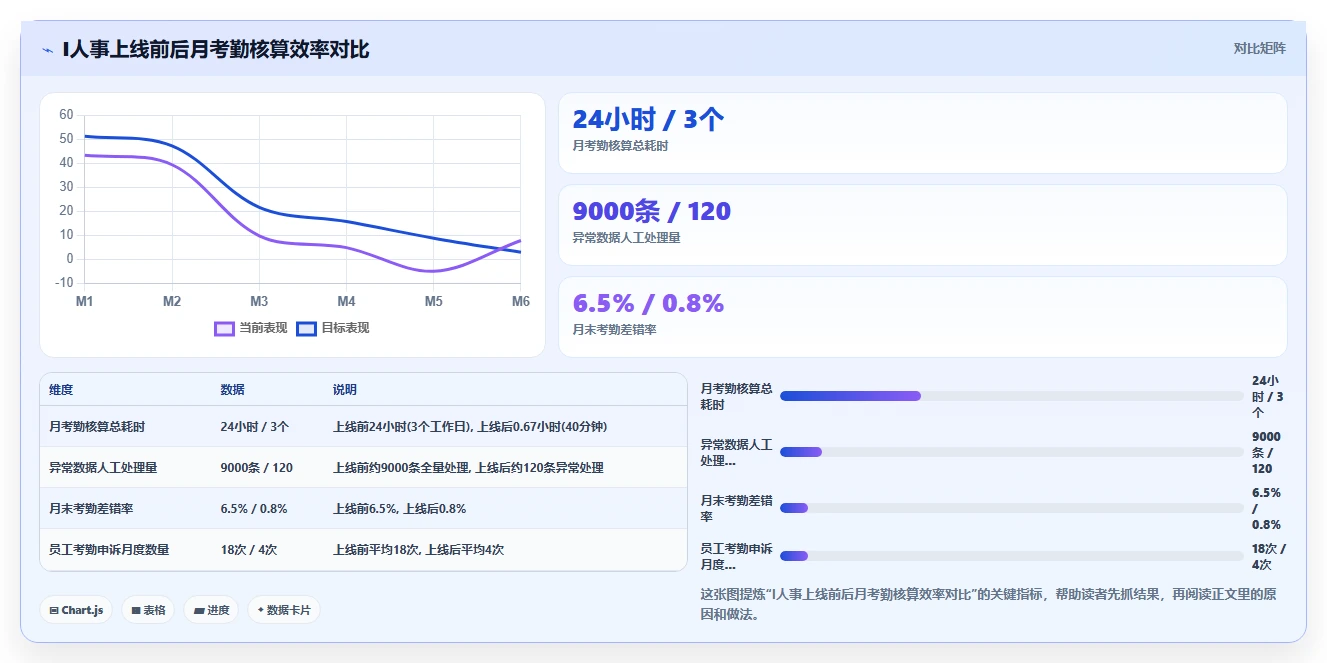
Task: Click description 上线前6.5%, 上线后0.8%
Action: (x=399, y=509)
